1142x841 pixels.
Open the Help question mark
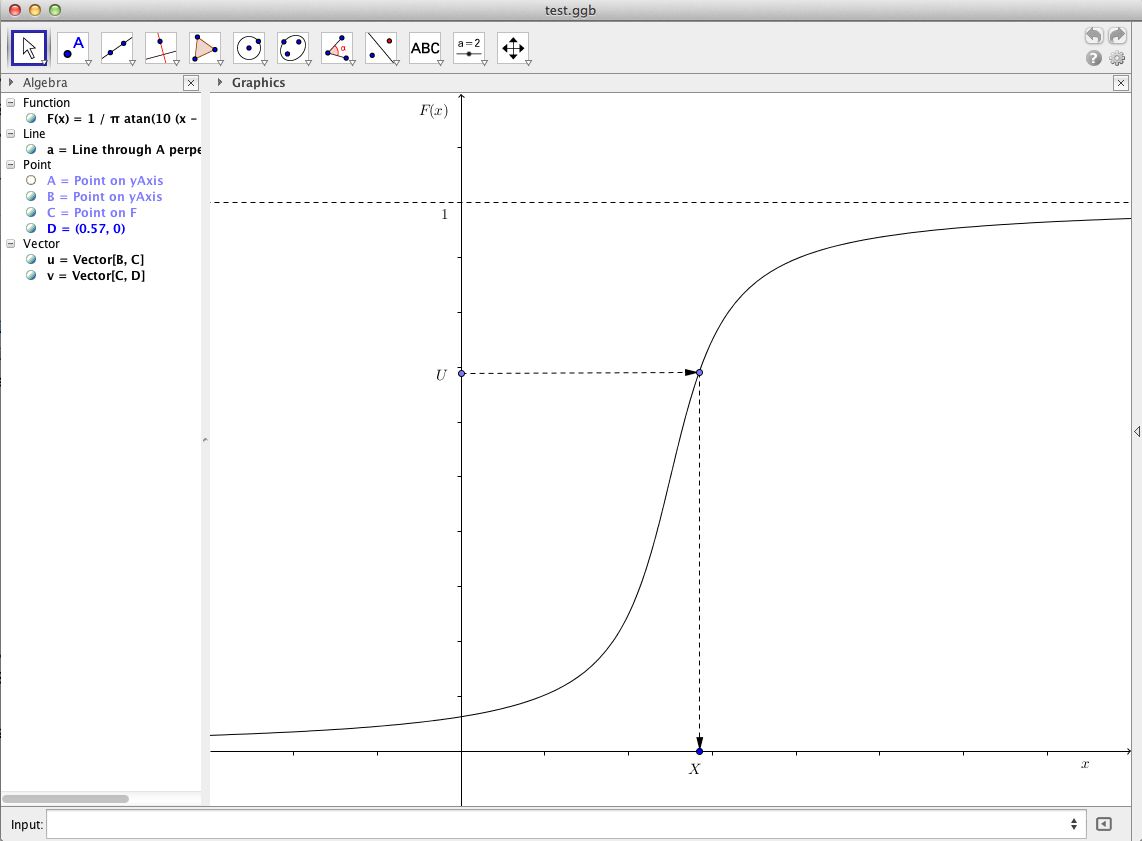coord(1093,58)
